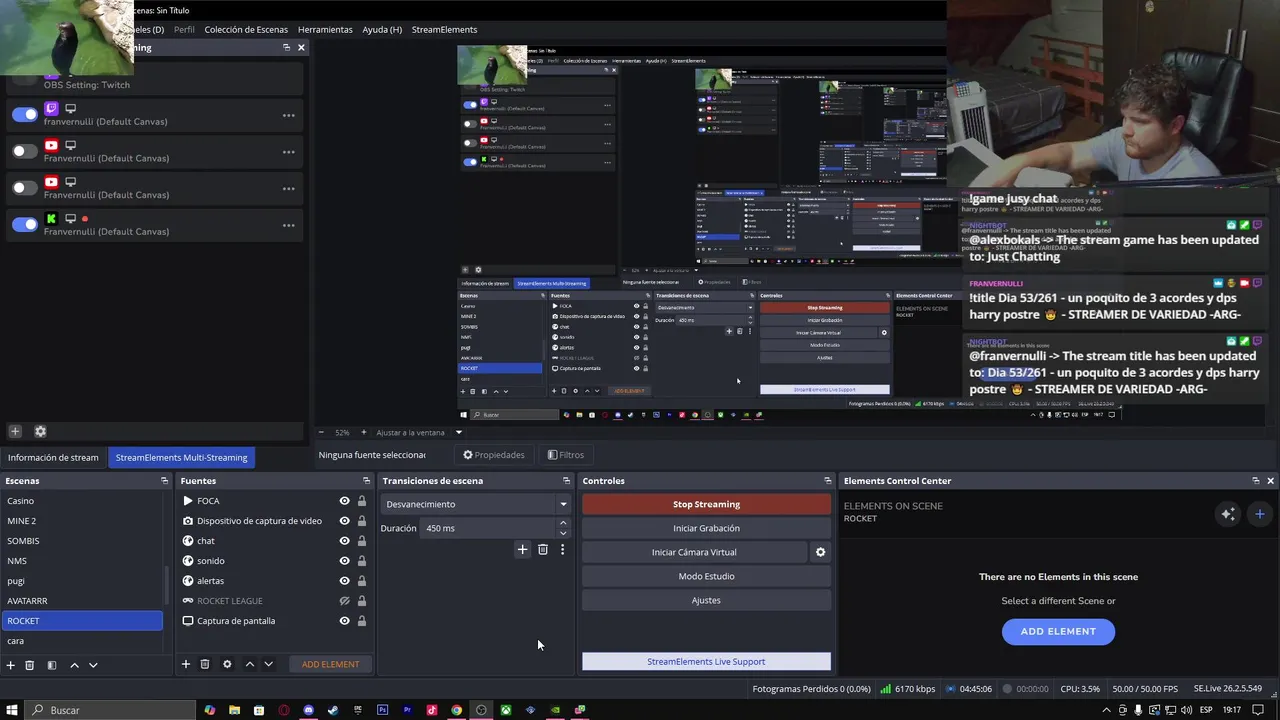Click the orange ADD ELEMENT button in Fuentes
Viewport: 1280px width, 720px height.
(330, 664)
